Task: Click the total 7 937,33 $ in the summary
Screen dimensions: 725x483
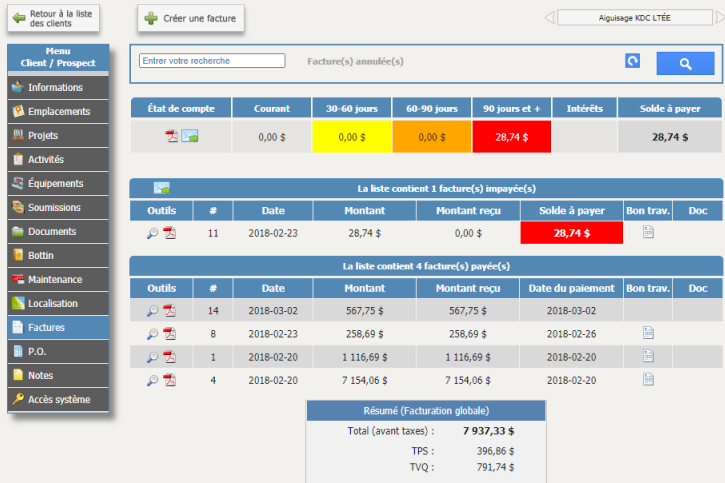Action: (488, 431)
